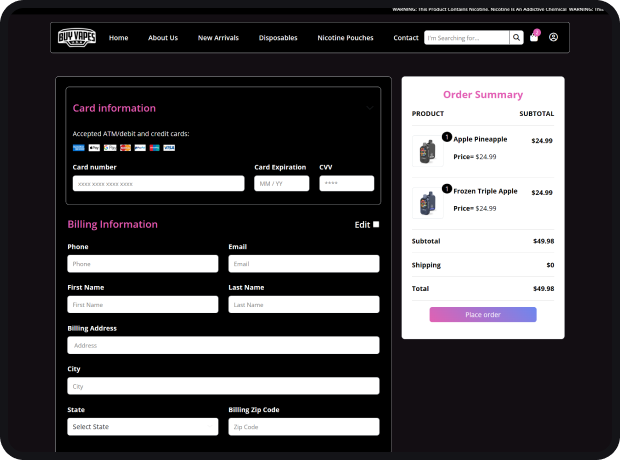The image size is (620, 460).
Task: Click the UnionPay card icon
Action: tap(155, 148)
